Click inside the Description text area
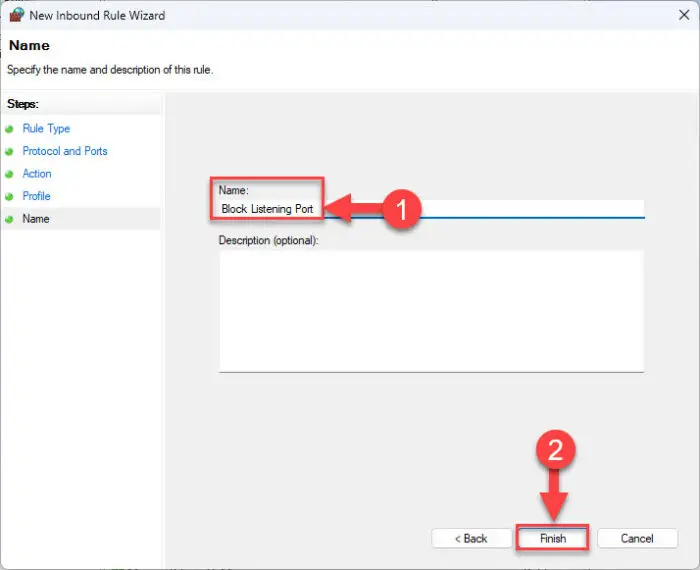The image size is (700, 570). coord(431,311)
